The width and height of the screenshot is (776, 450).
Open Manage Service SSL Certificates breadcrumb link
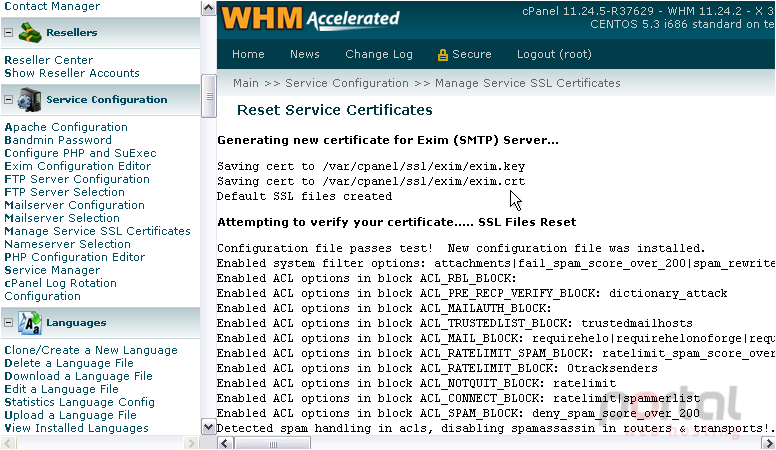(528, 83)
